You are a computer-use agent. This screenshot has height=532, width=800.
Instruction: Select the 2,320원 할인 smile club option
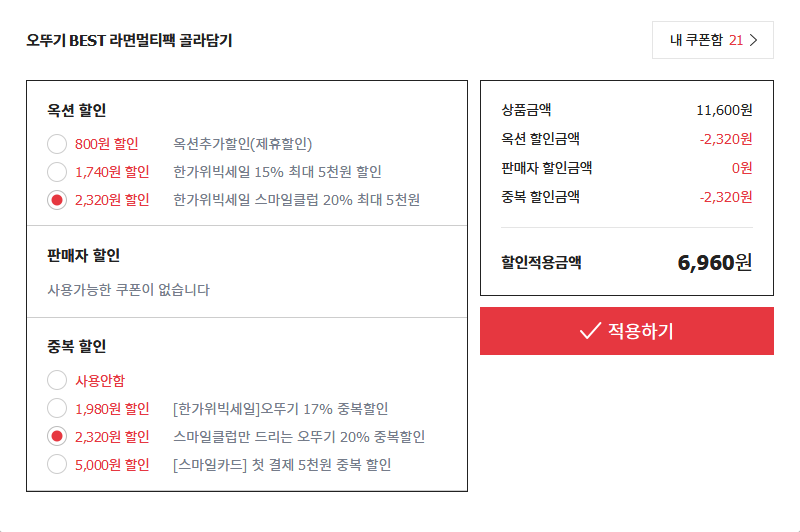tap(57, 200)
